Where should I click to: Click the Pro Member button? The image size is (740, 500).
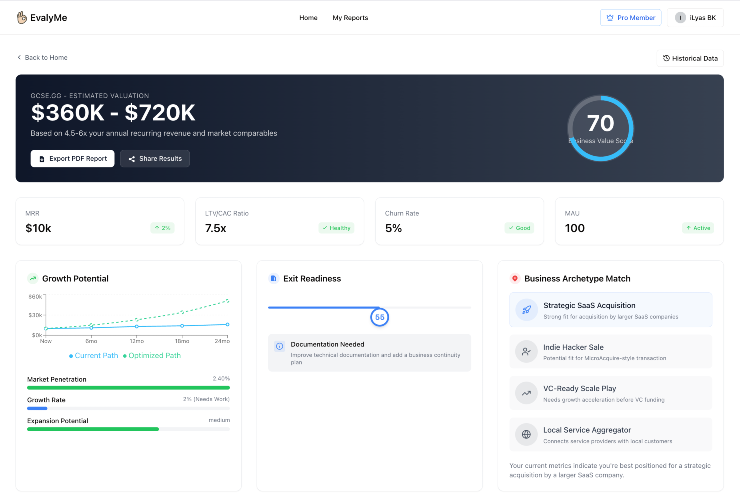pyautogui.click(x=631, y=17)
